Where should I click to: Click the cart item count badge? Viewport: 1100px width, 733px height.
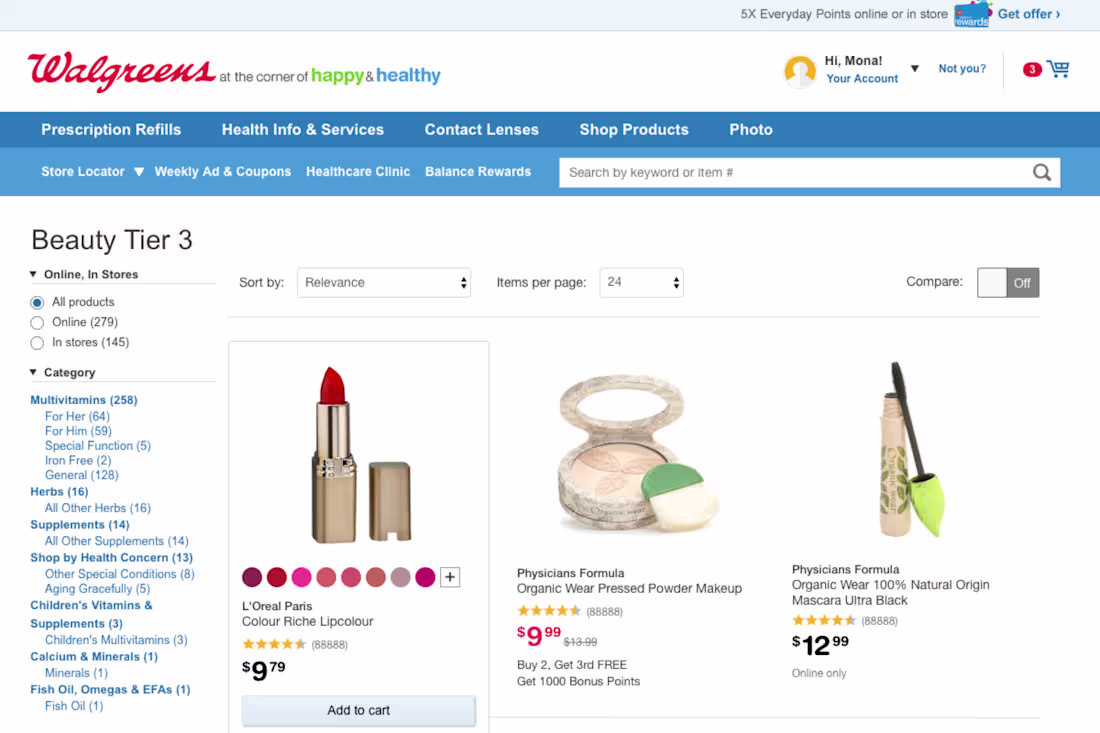[1031, 69]
